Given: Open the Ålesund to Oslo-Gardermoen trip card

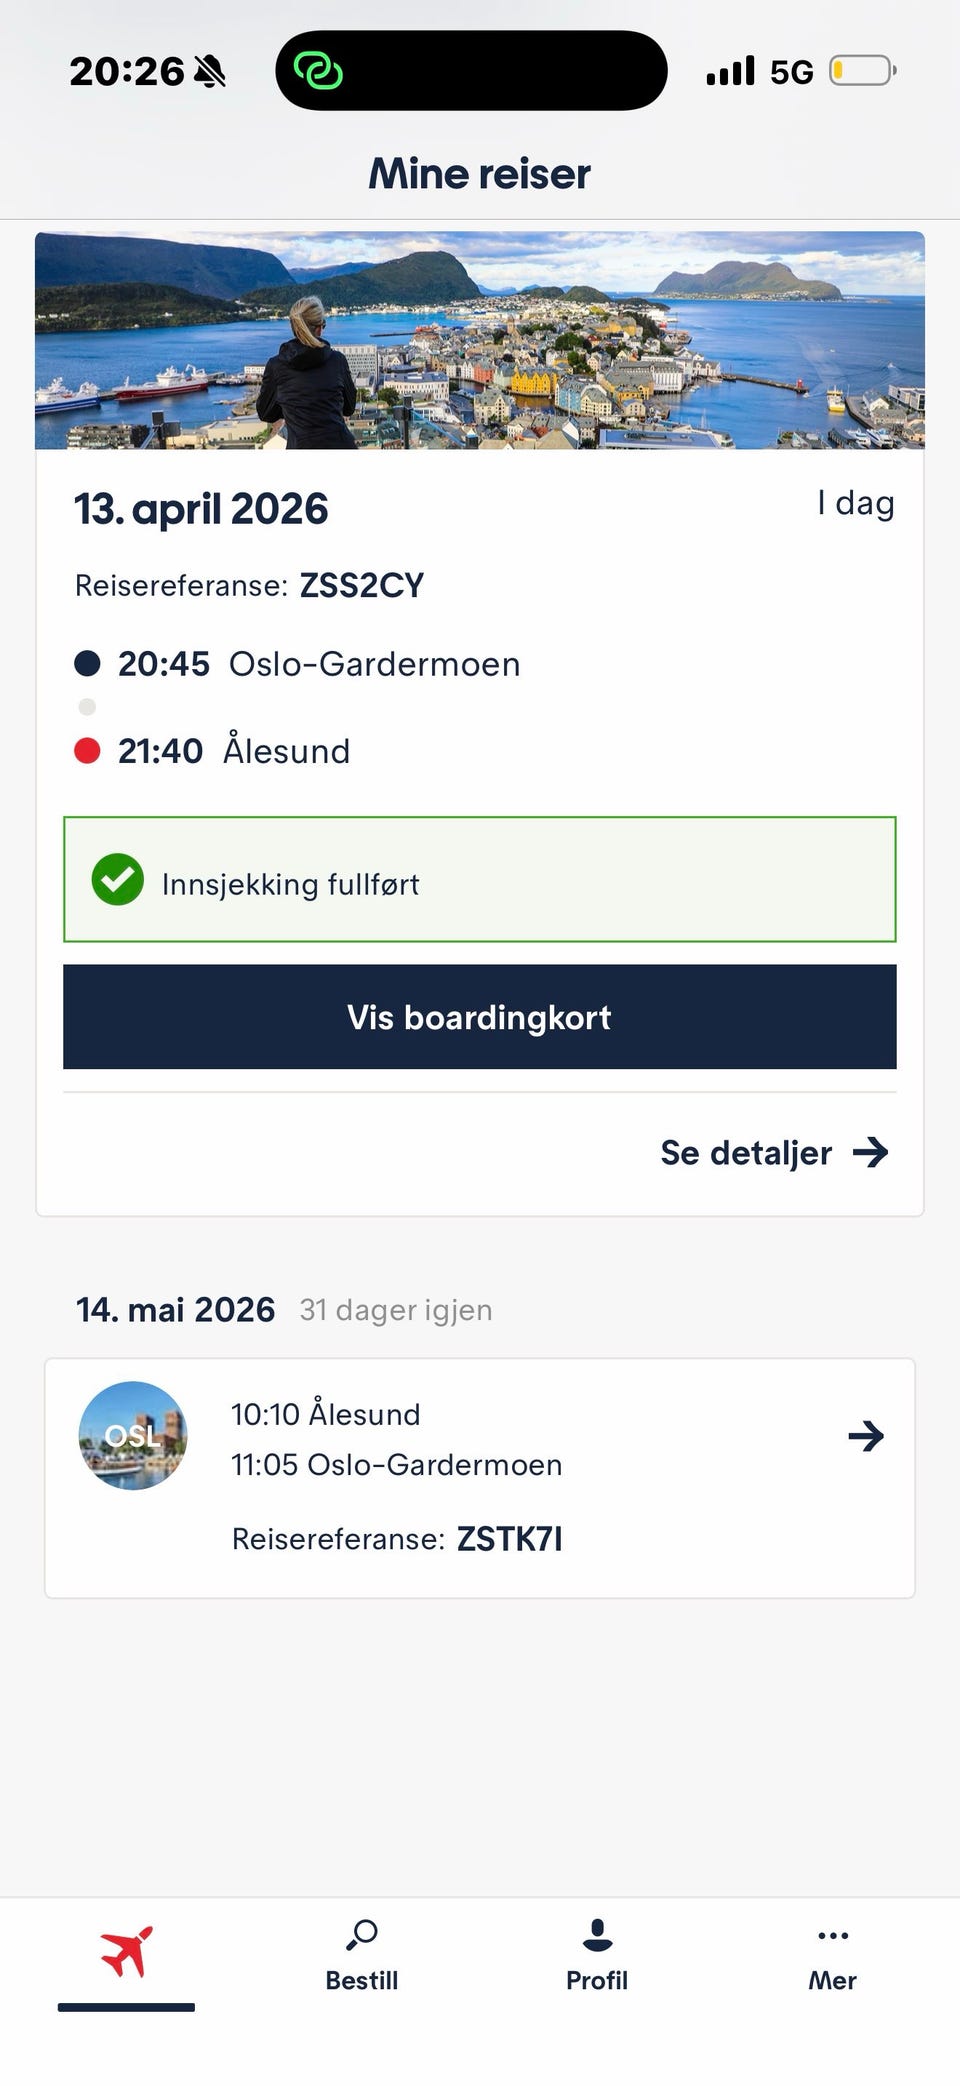Looking at the screenshot, I should point(480,1477).
